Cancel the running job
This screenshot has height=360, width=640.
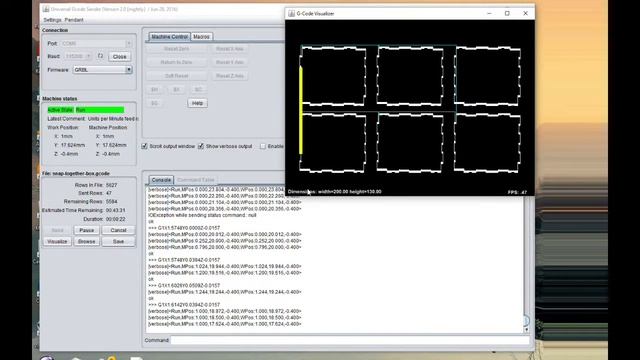pos(118,230)
